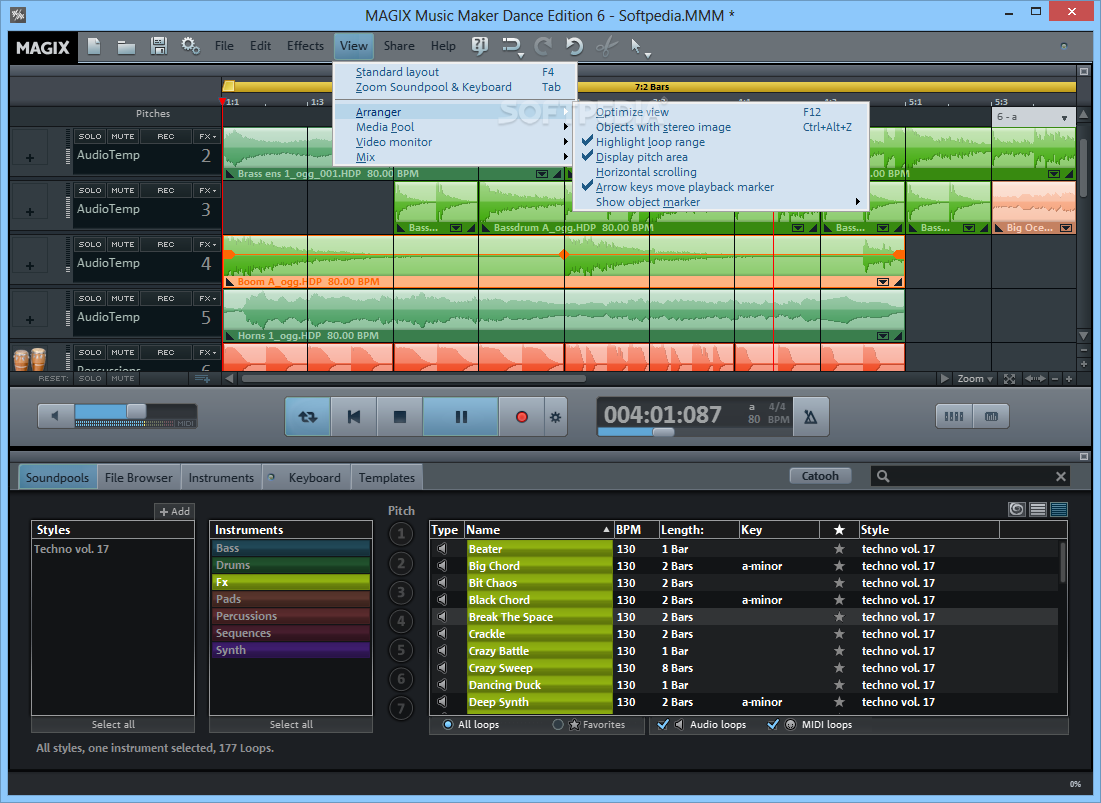
Task: Open a project with the folder icon
Action: pyautogui.click(x=126, y=47)
